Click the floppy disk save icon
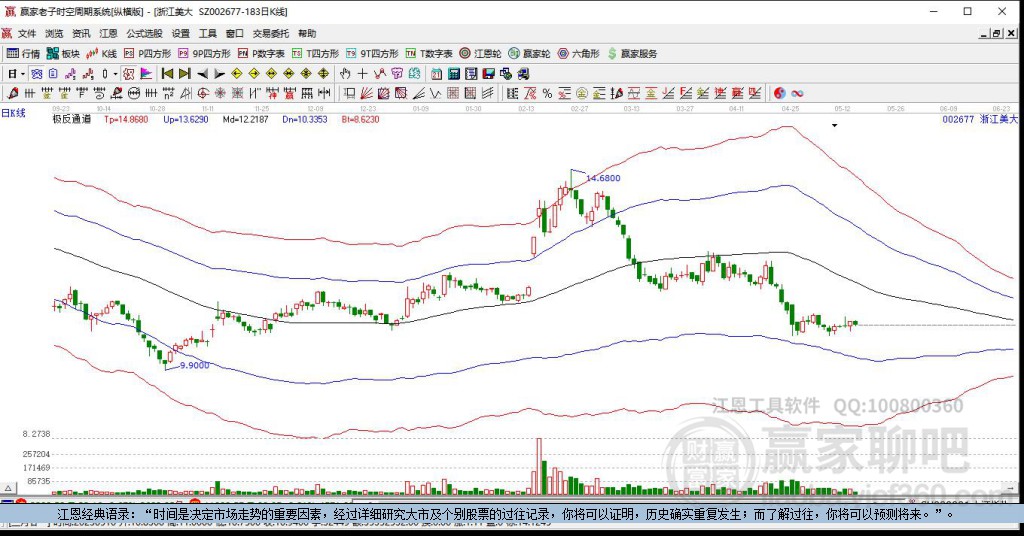 coord(488,74)
